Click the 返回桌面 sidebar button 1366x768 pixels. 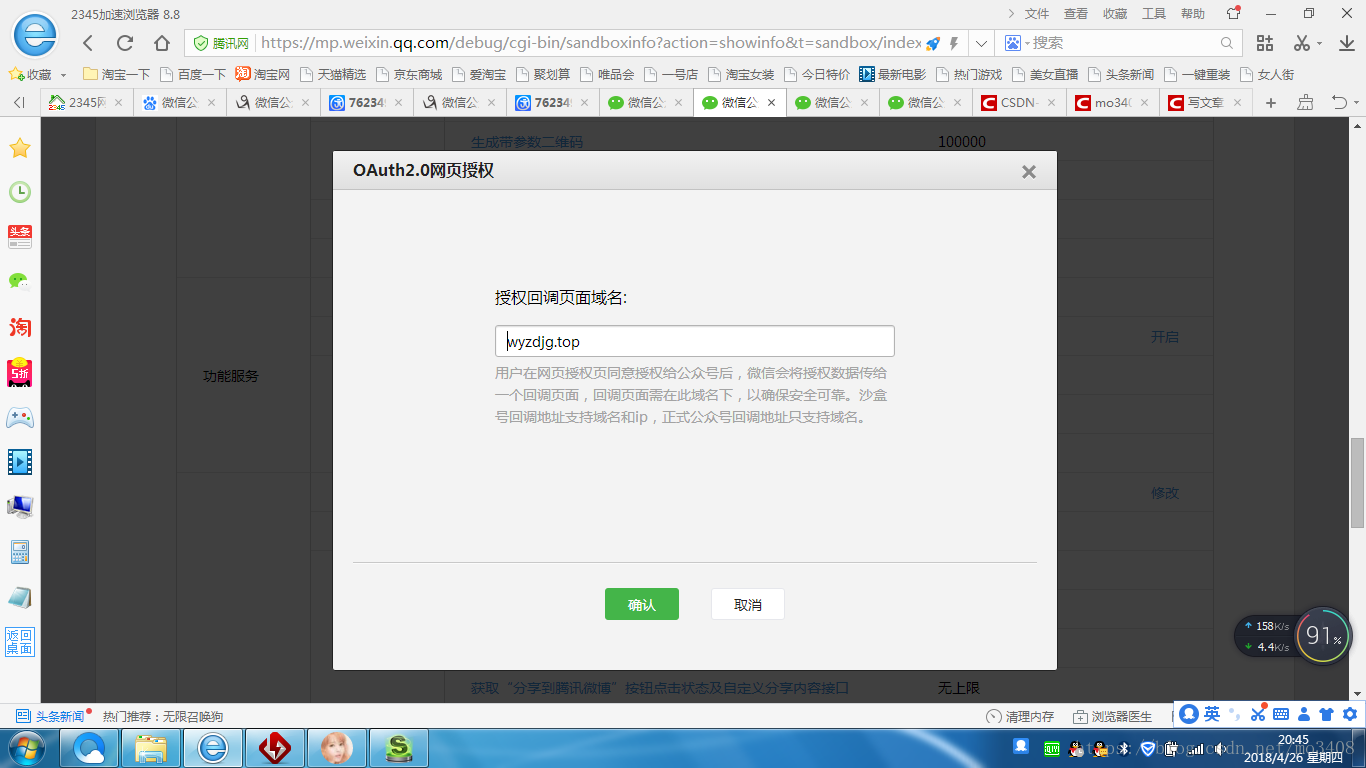click(x=20, y=642)
